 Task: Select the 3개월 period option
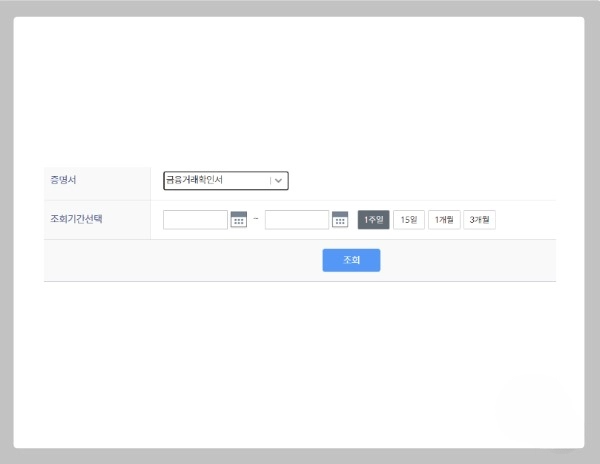point(479,220)
